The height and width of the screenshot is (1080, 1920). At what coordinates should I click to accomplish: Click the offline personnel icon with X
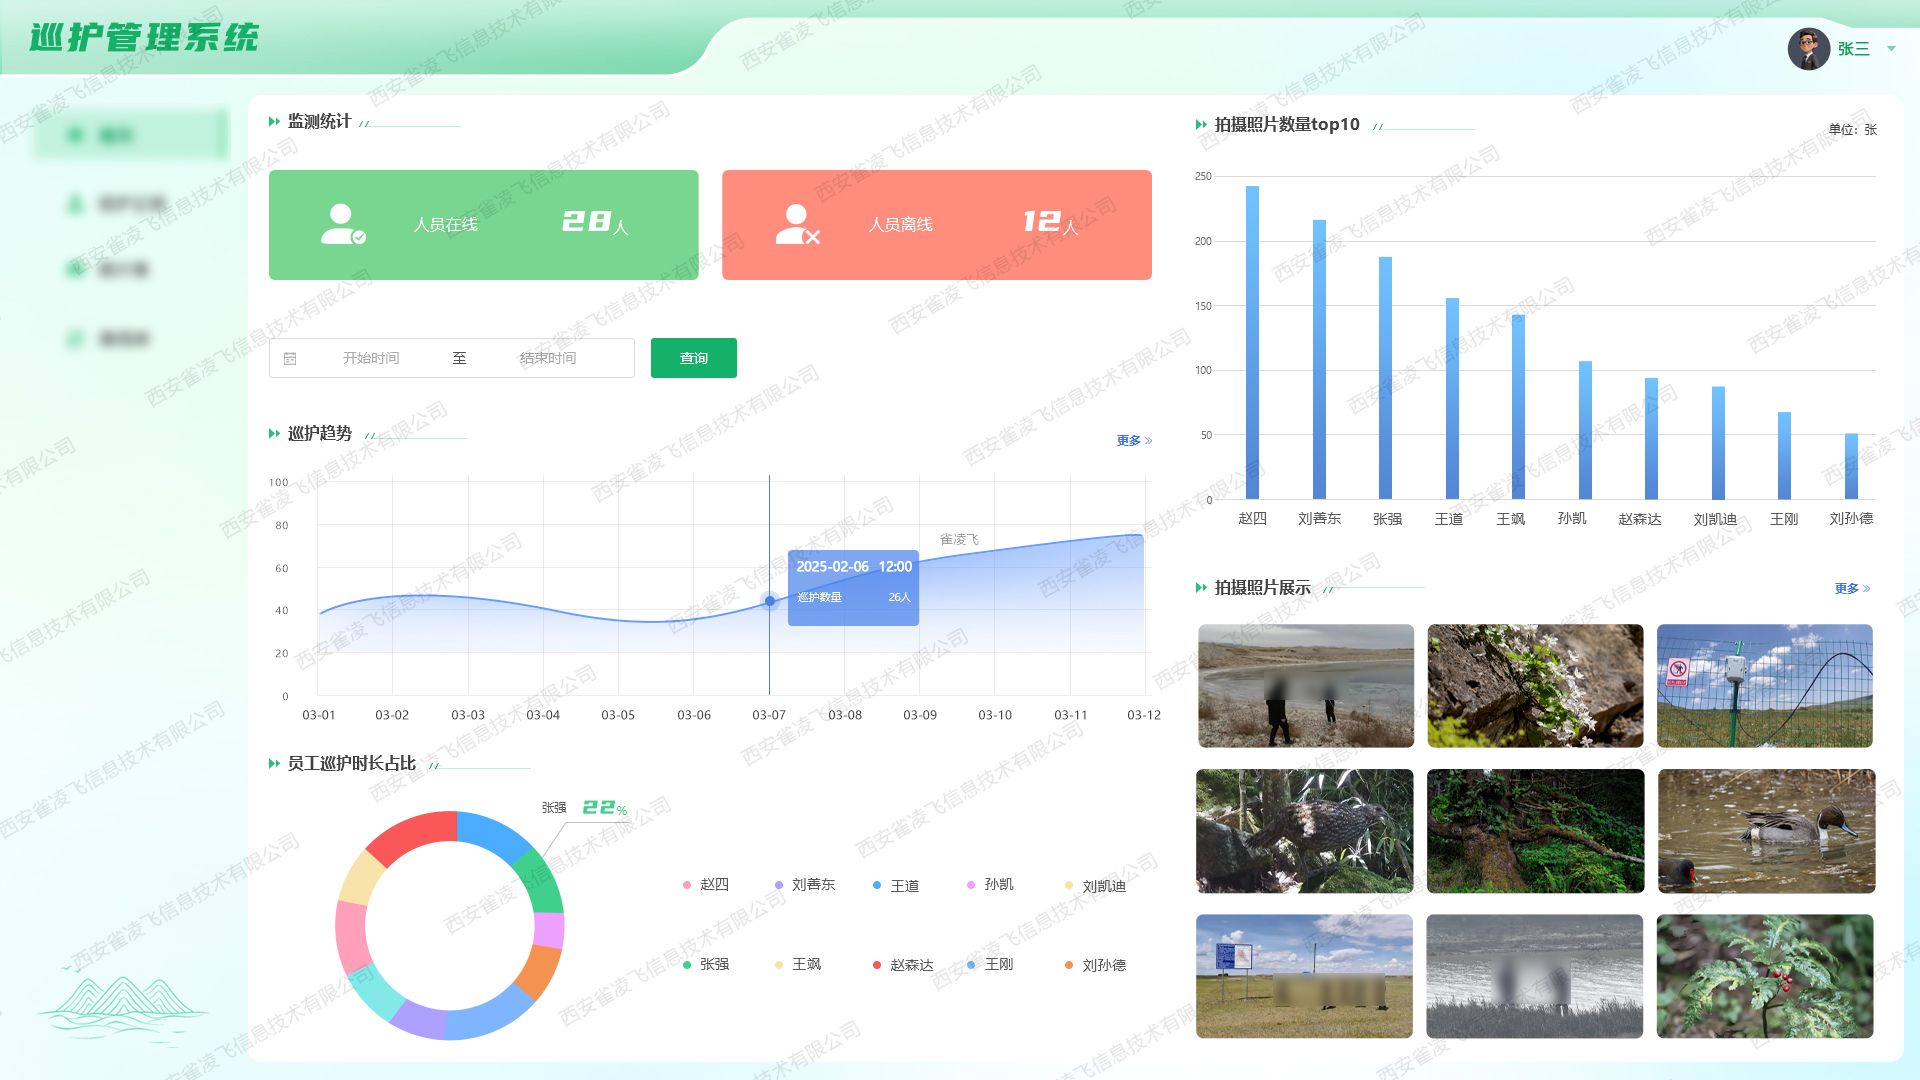click(797, 224)
